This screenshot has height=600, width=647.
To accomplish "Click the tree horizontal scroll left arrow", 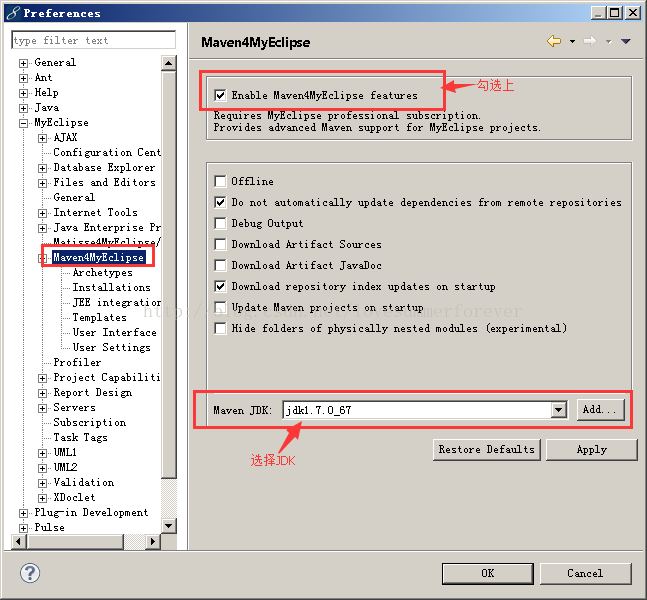I will click(19, 541).
